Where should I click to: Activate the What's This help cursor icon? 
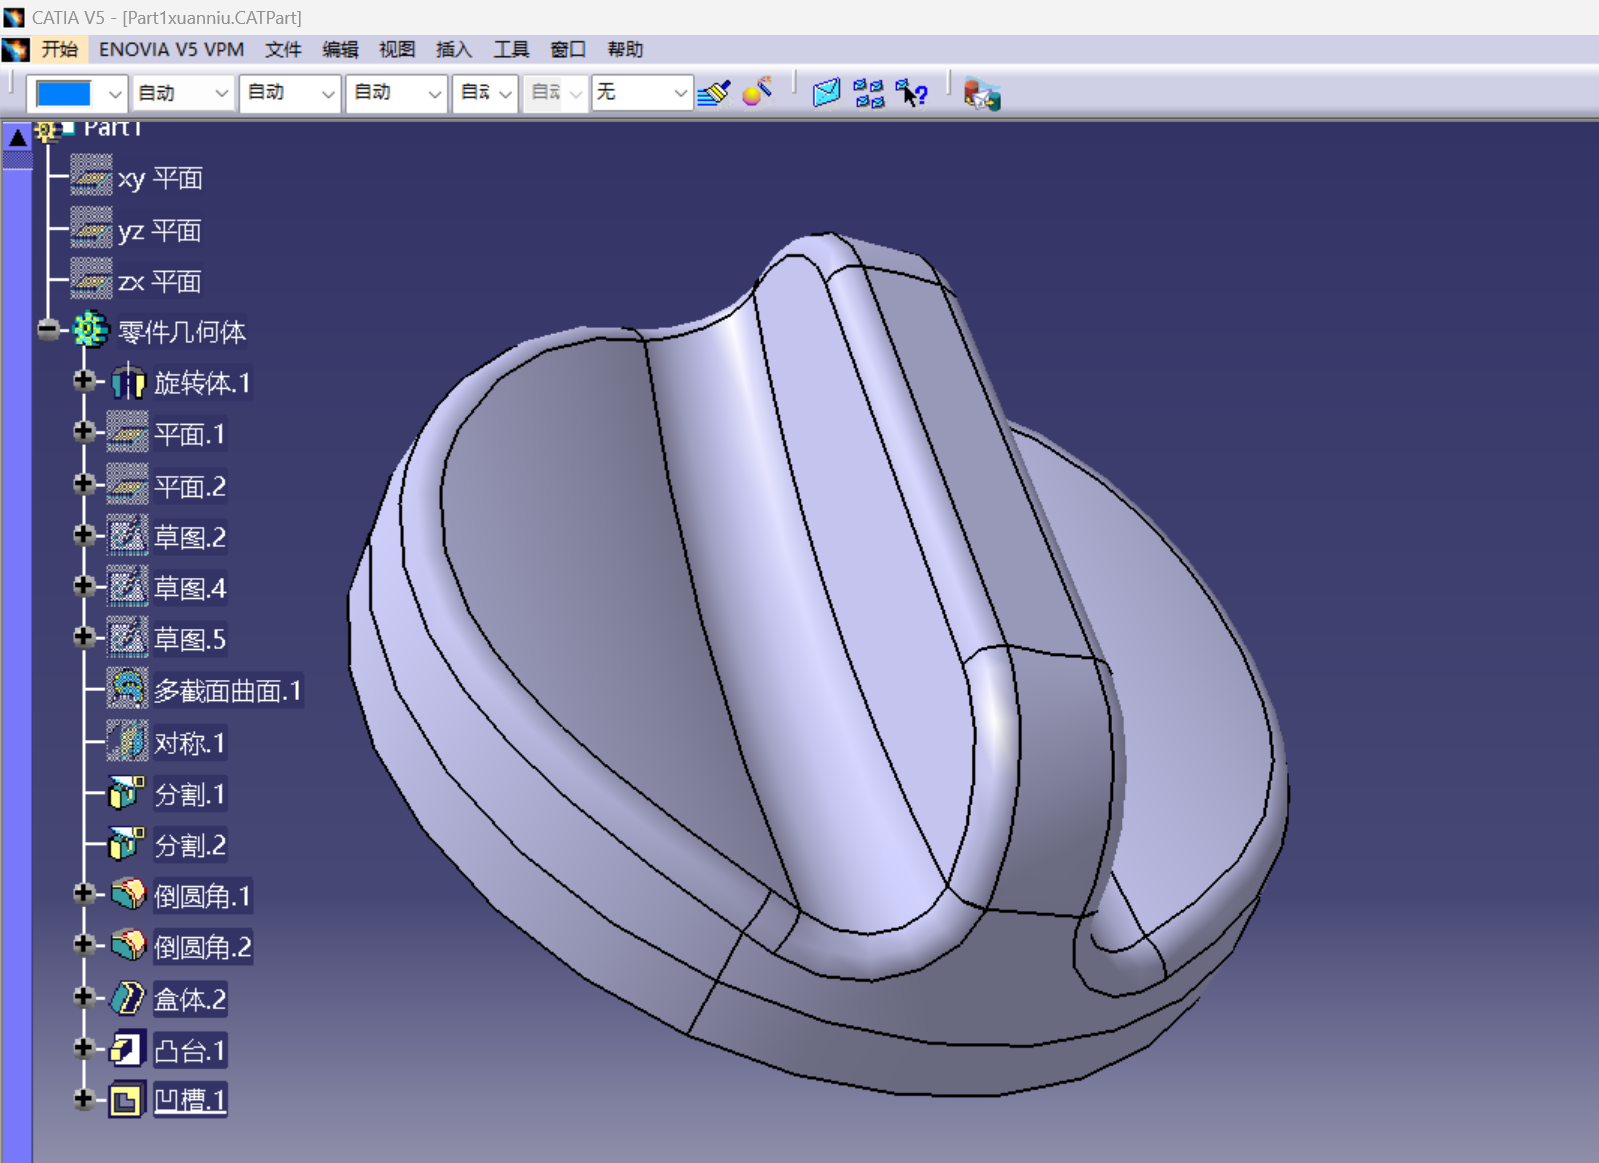911,94
